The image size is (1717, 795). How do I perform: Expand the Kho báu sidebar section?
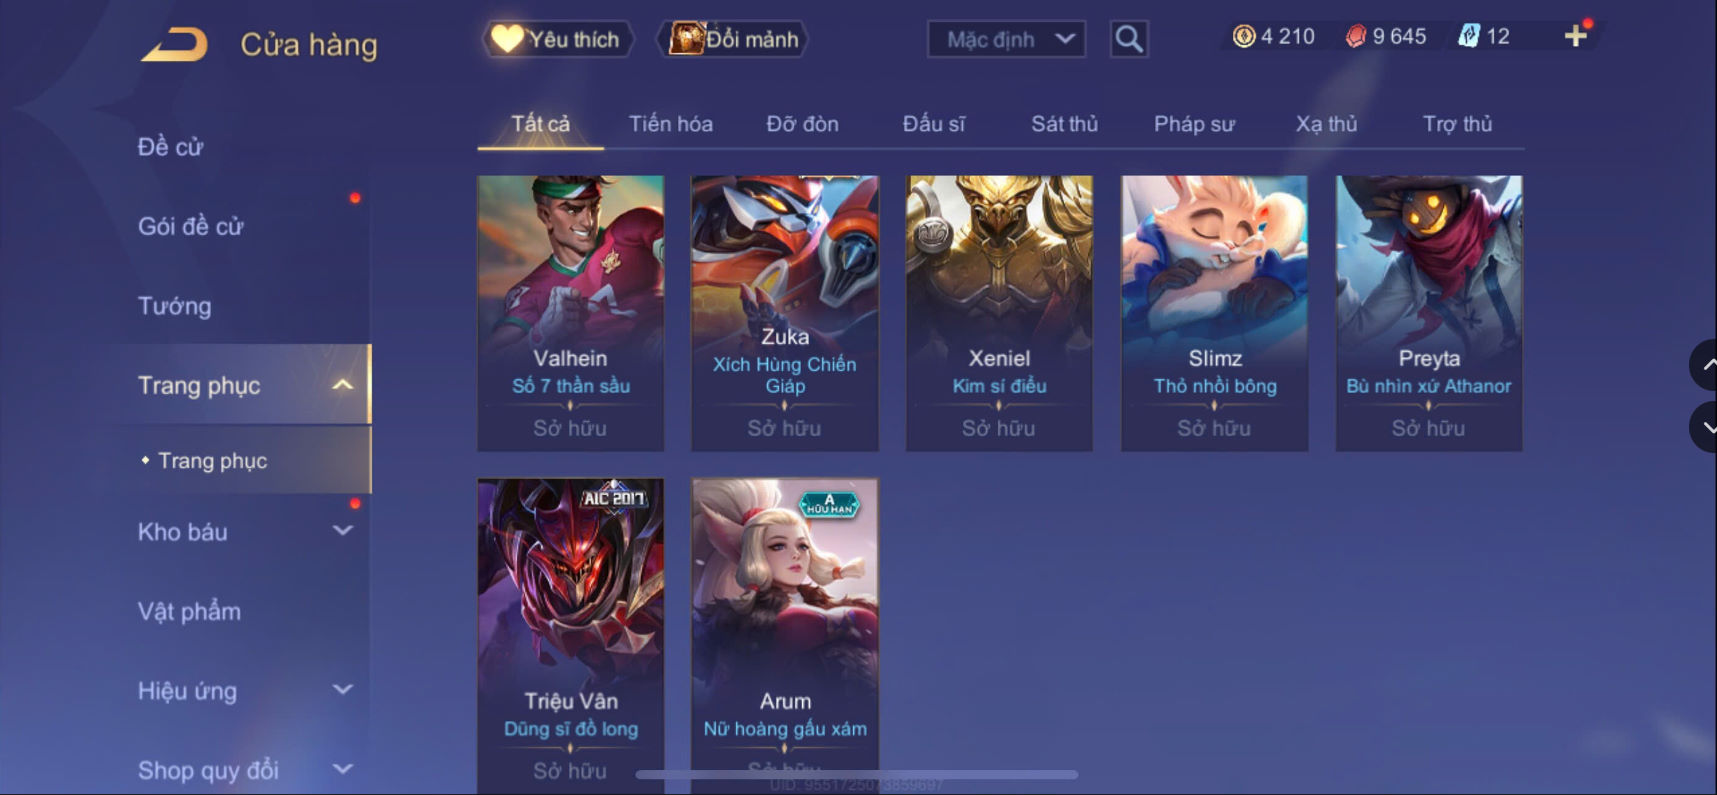coord(342,531)
